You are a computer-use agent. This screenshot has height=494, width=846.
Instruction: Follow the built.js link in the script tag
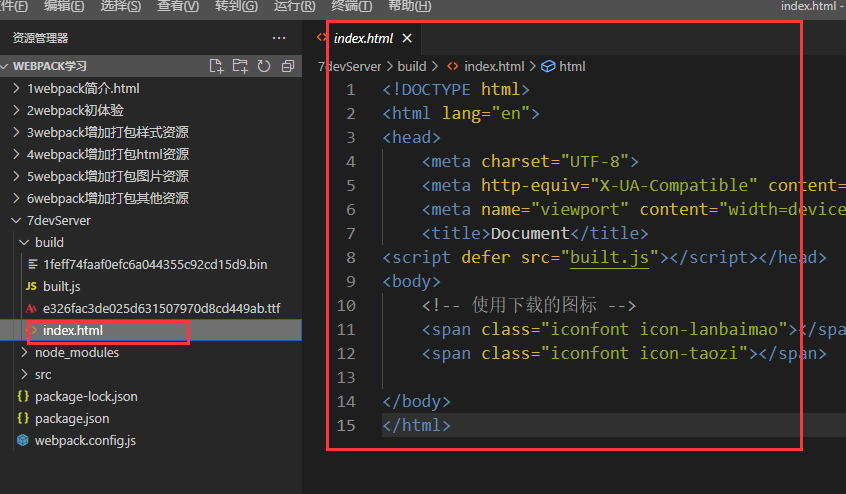click(609, 257)
